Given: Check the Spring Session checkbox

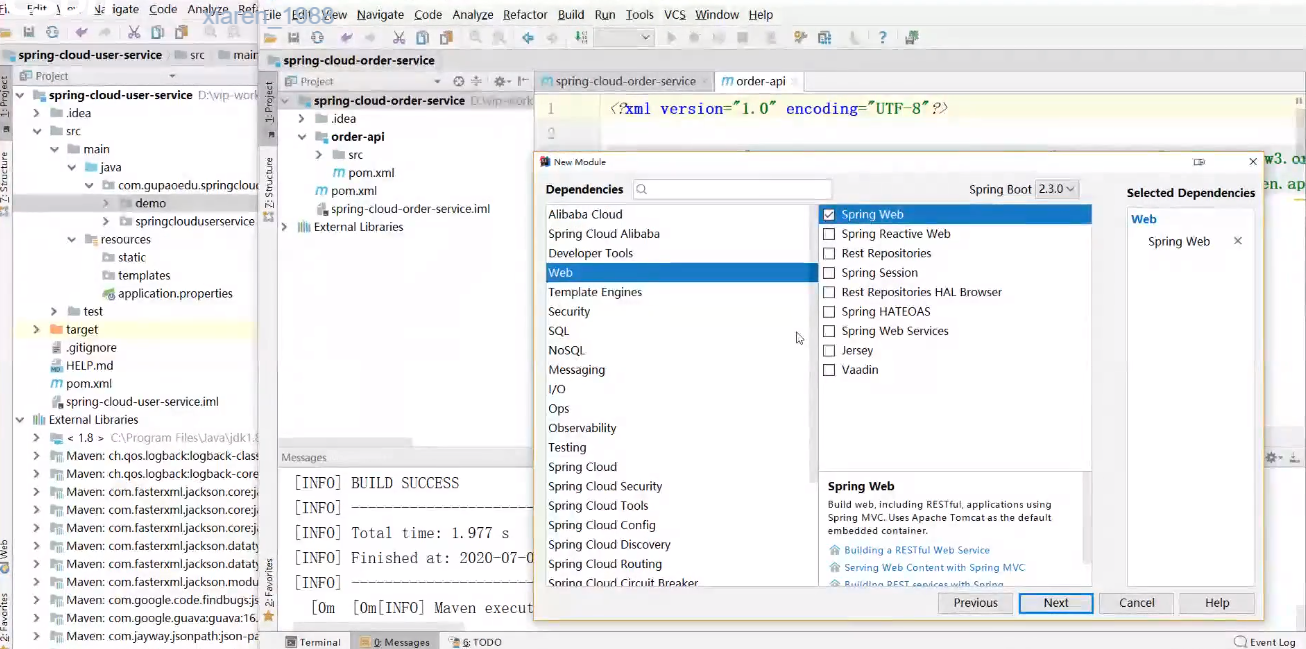Looking at the screenshot, I should (828, 273).
